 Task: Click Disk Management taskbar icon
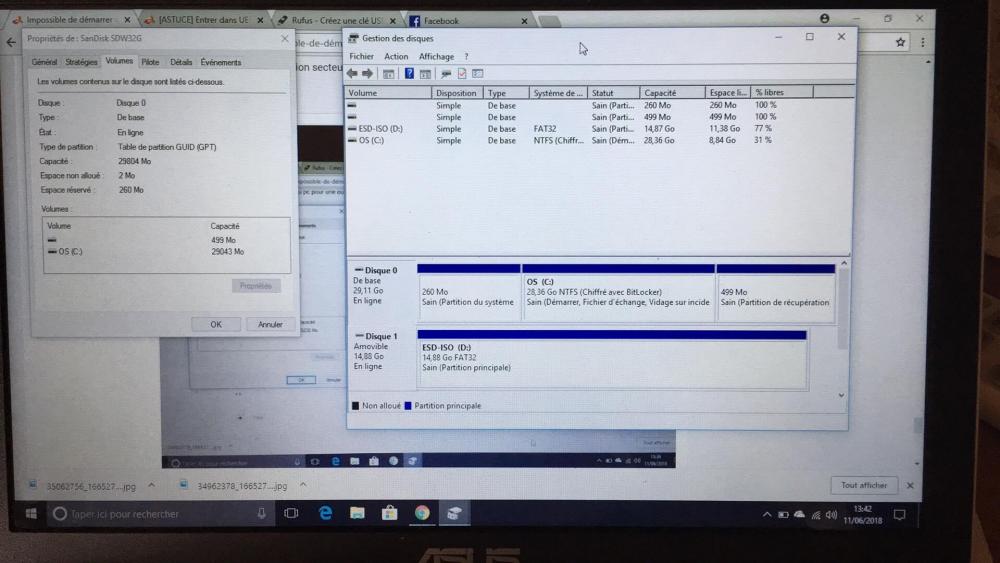(x=454, y=513)
